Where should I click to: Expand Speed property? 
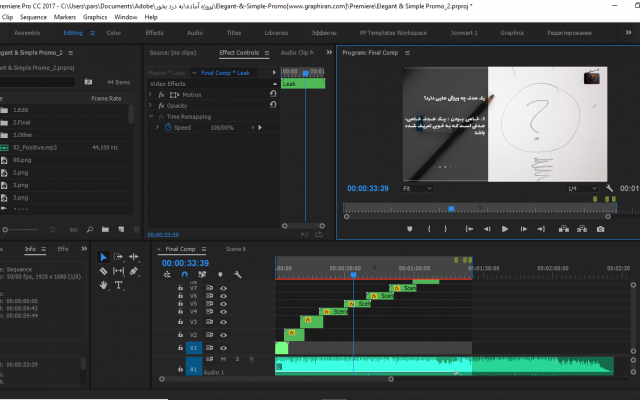(157, 127)
